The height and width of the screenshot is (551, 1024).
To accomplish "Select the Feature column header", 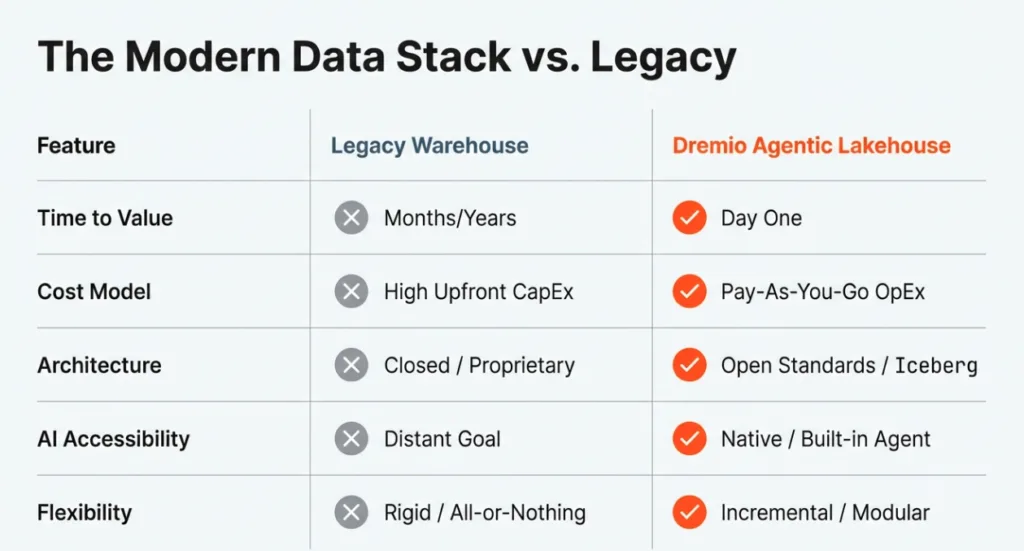I will click(76, 145).
